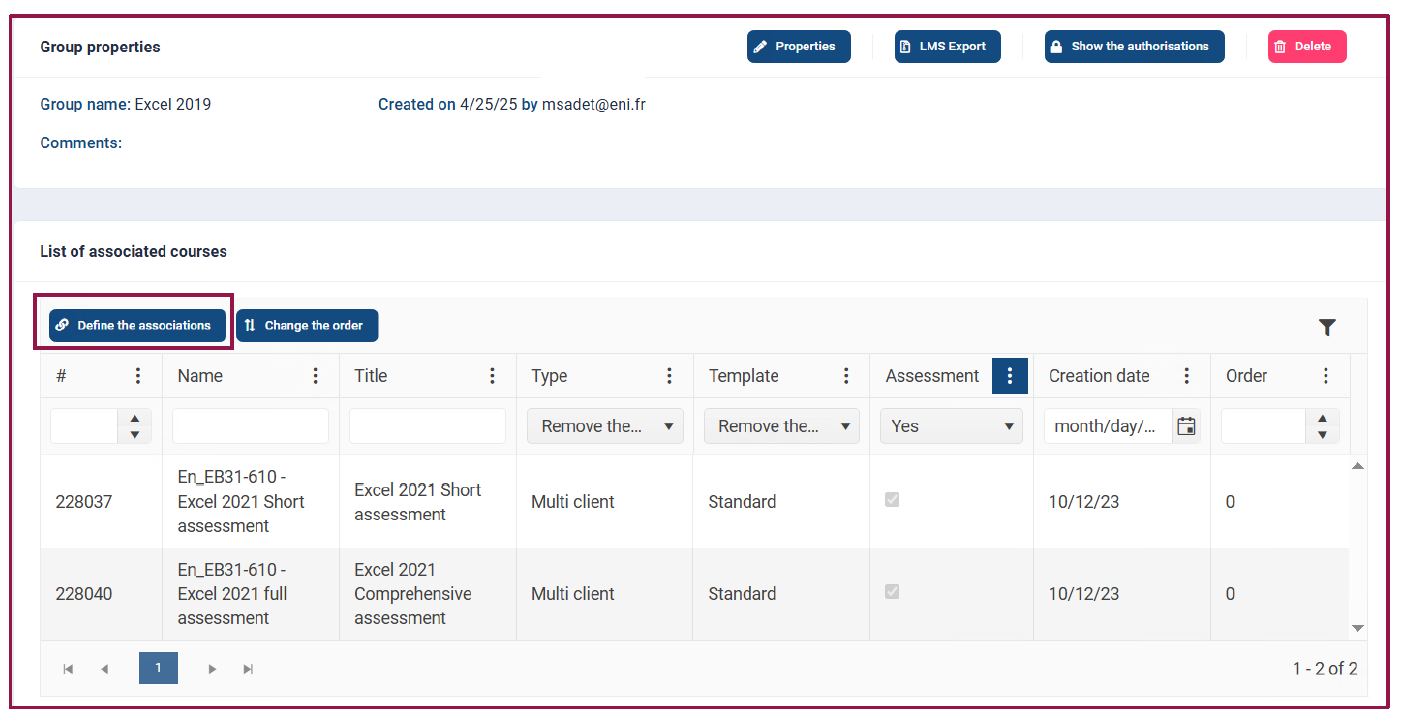Image resolution: width=1407 pixels, height=727 pixels.
Task: Select page 1 in the pager
Action: [158, 668]
